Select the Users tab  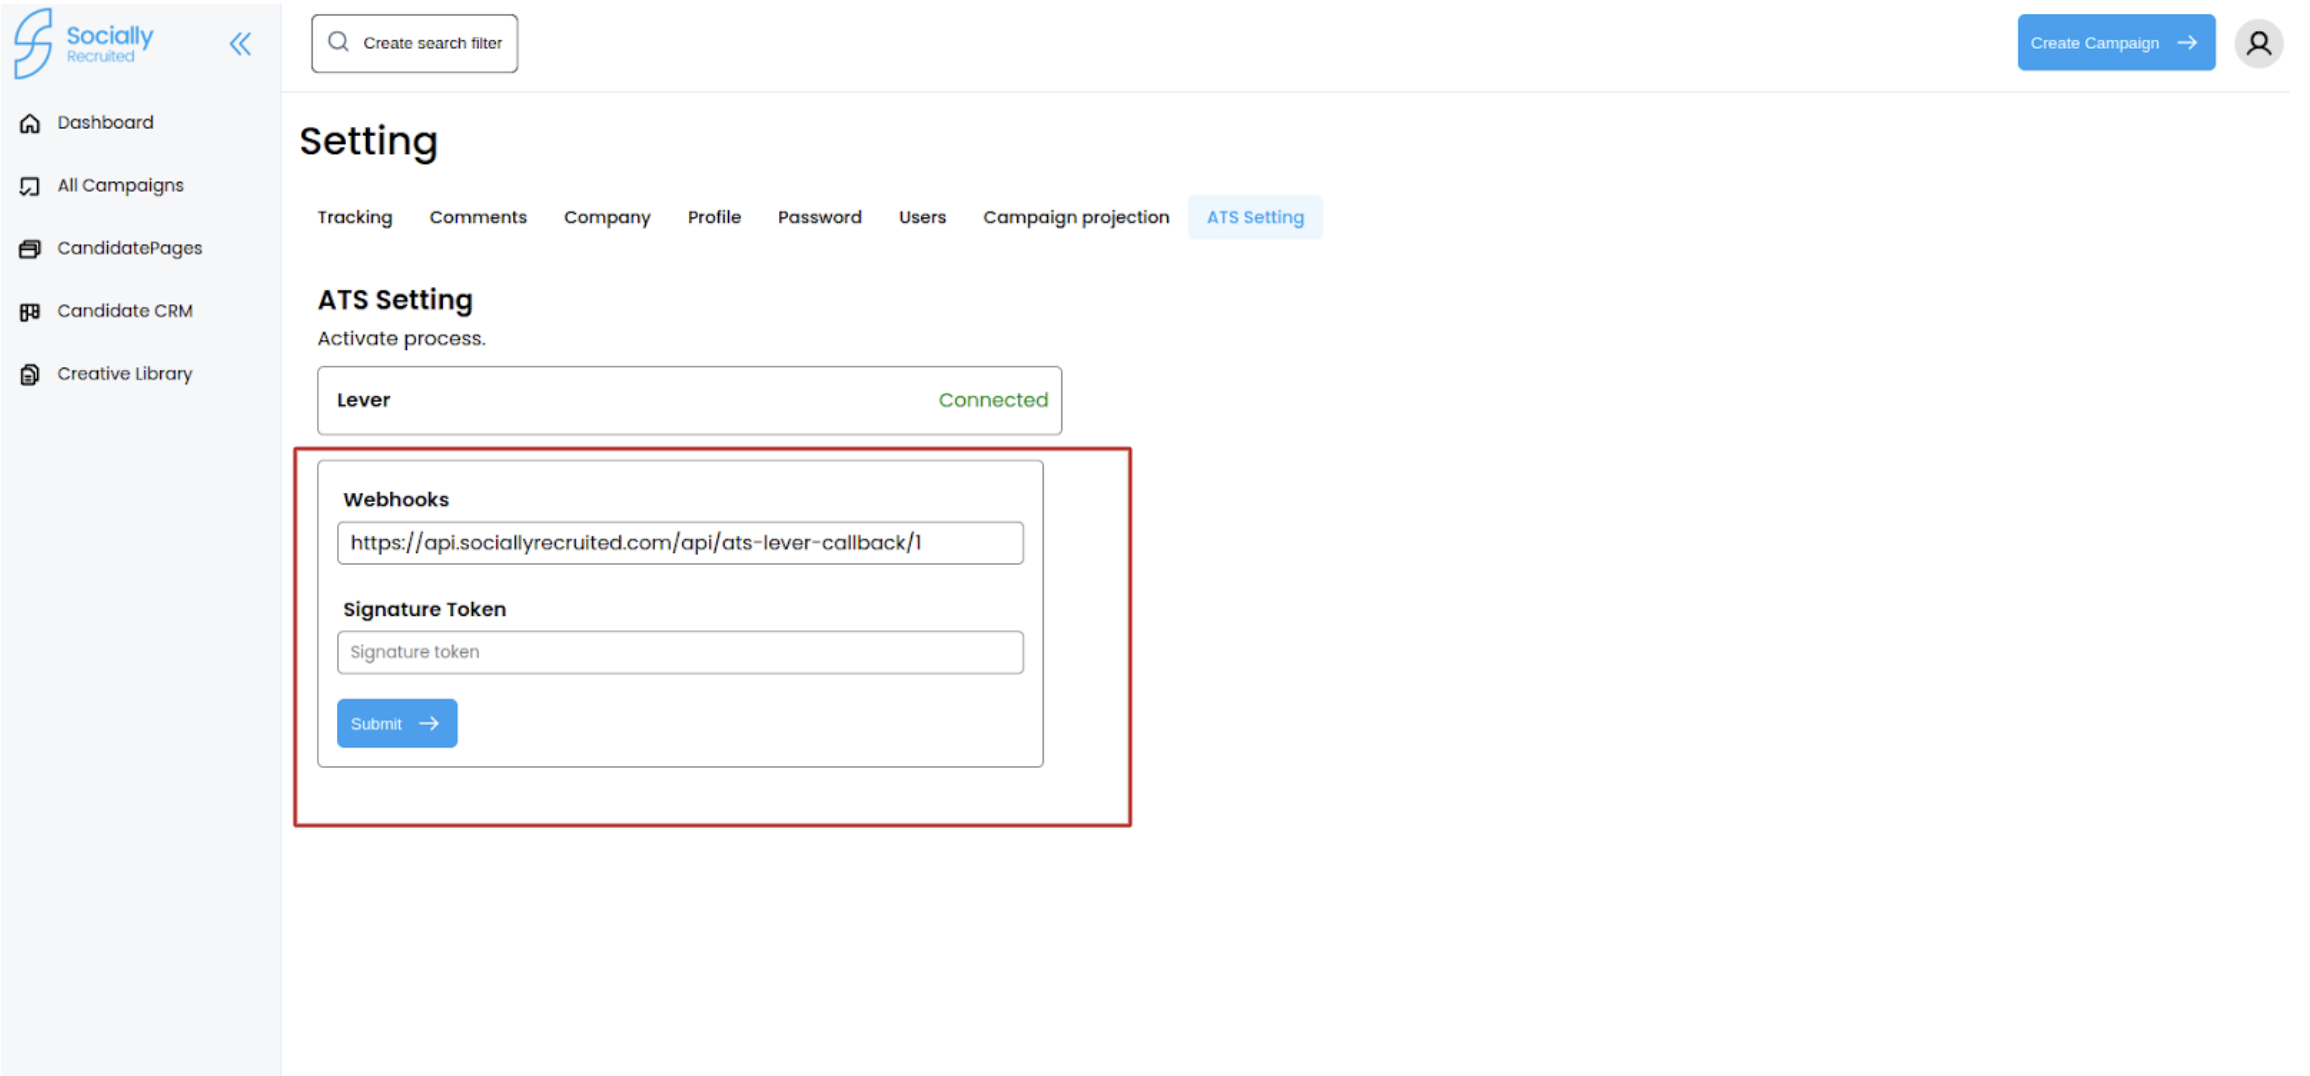922,217
